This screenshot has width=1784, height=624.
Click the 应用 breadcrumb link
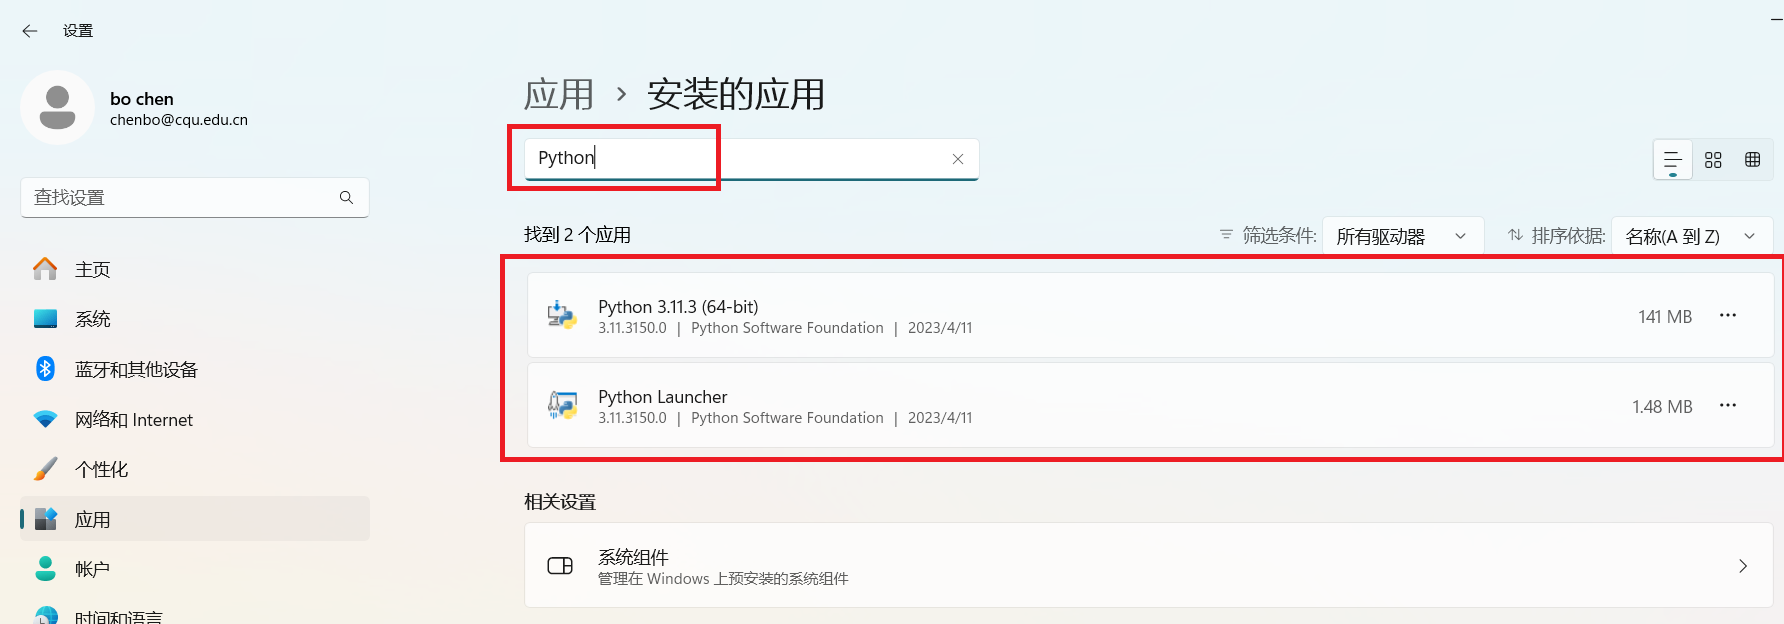[559, 95]
